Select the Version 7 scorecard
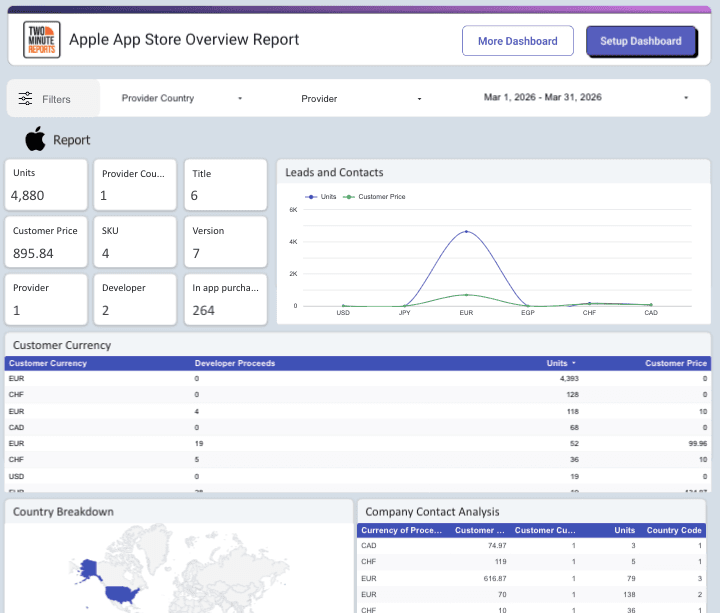The height and width of the screenshot is (613, 720). 225,242
